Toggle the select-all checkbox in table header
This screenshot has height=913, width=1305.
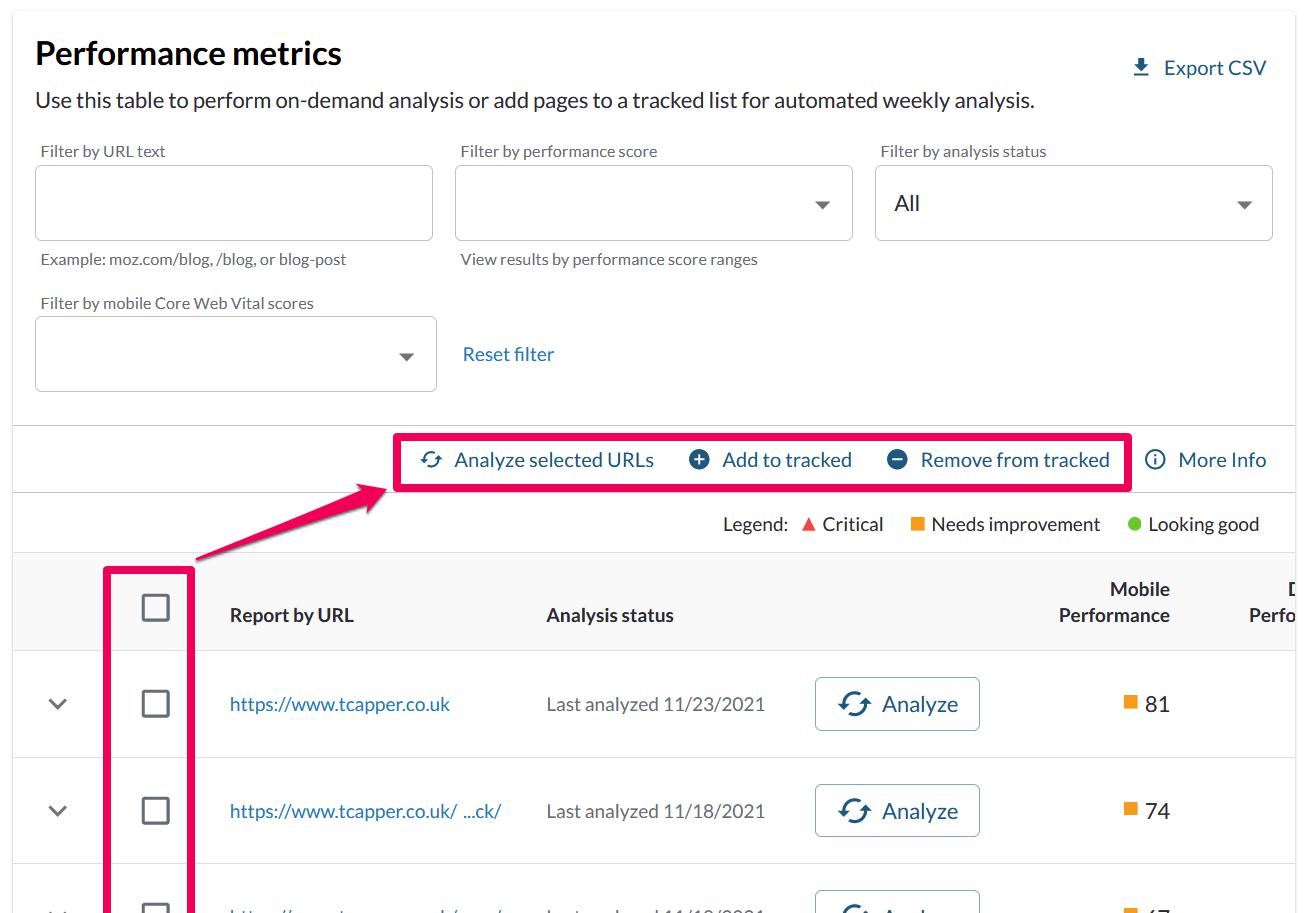pos(155,607)
